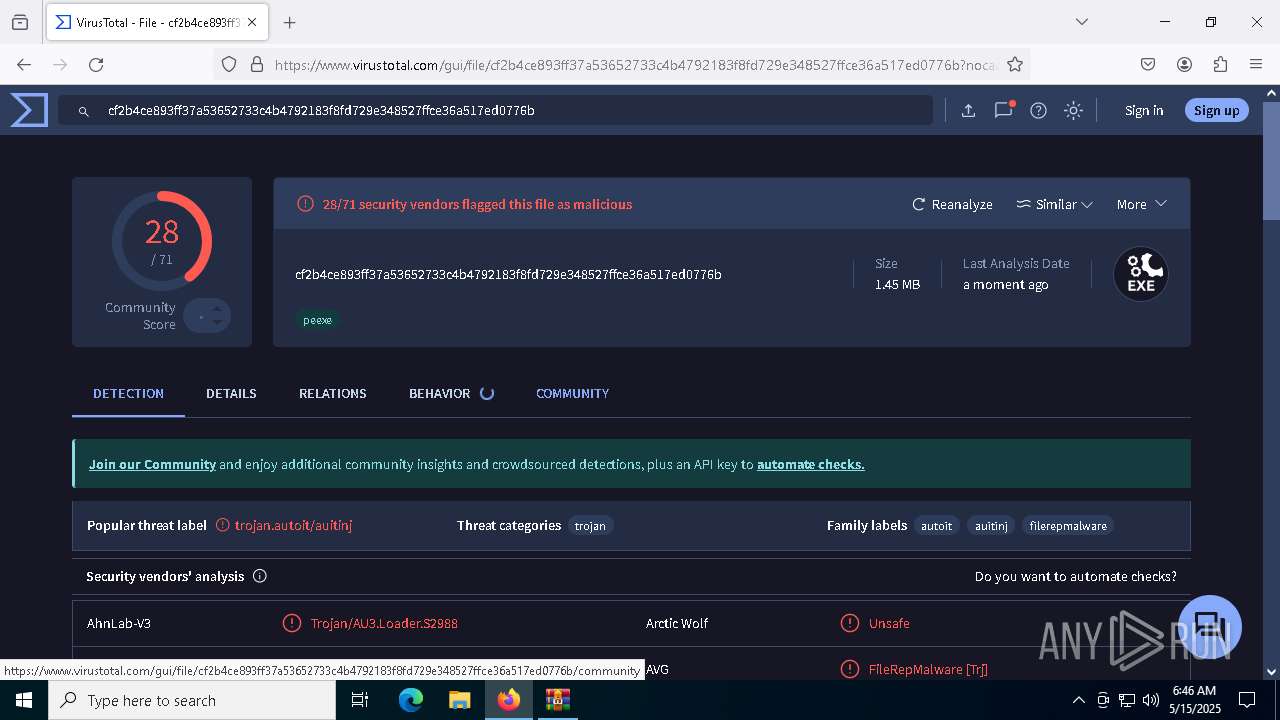Image resolution: width=1280 pixels, height=720 pixels.
Task: Switch to the RELATIONS tab
Action: (332, 393)
